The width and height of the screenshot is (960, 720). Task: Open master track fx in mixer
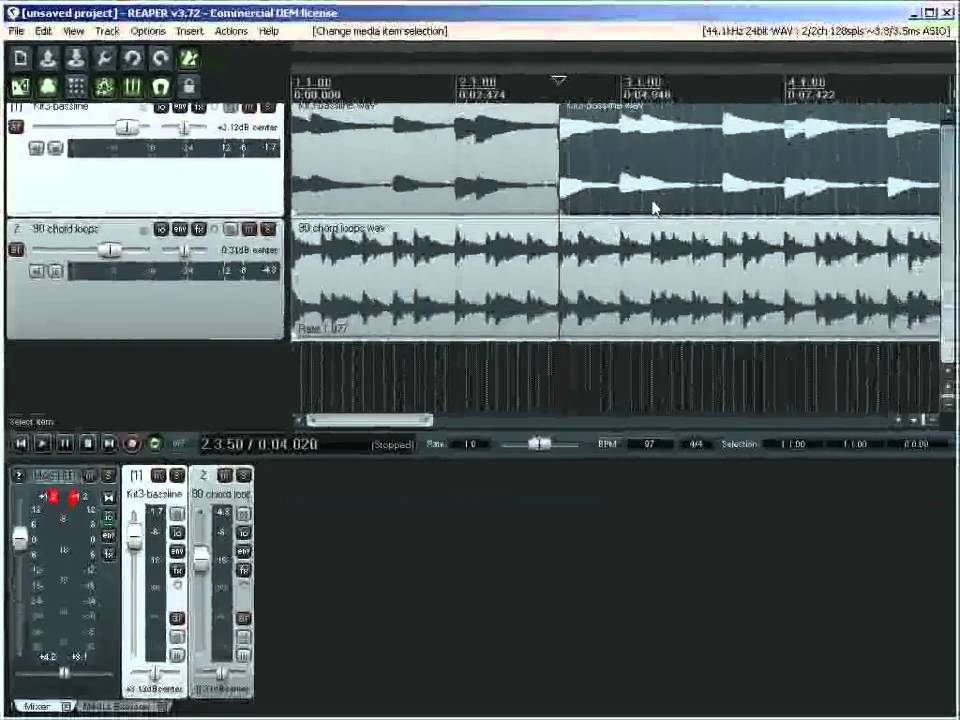[109, 554]
